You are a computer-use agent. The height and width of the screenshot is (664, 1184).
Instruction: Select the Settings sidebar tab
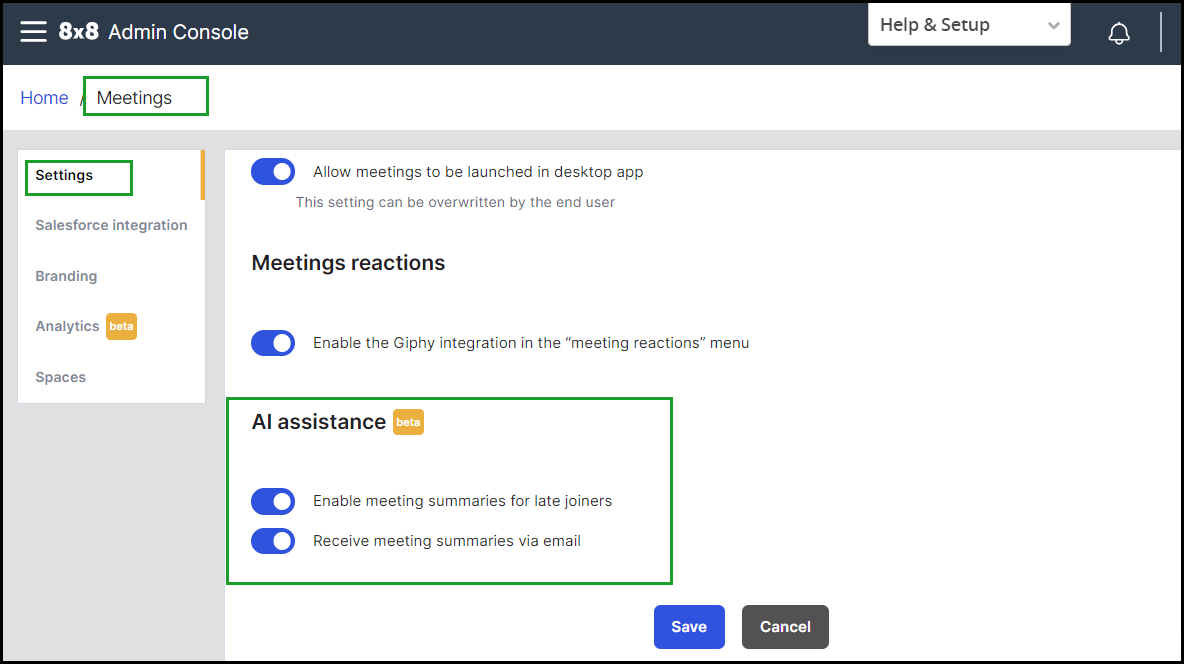point(64,175)
